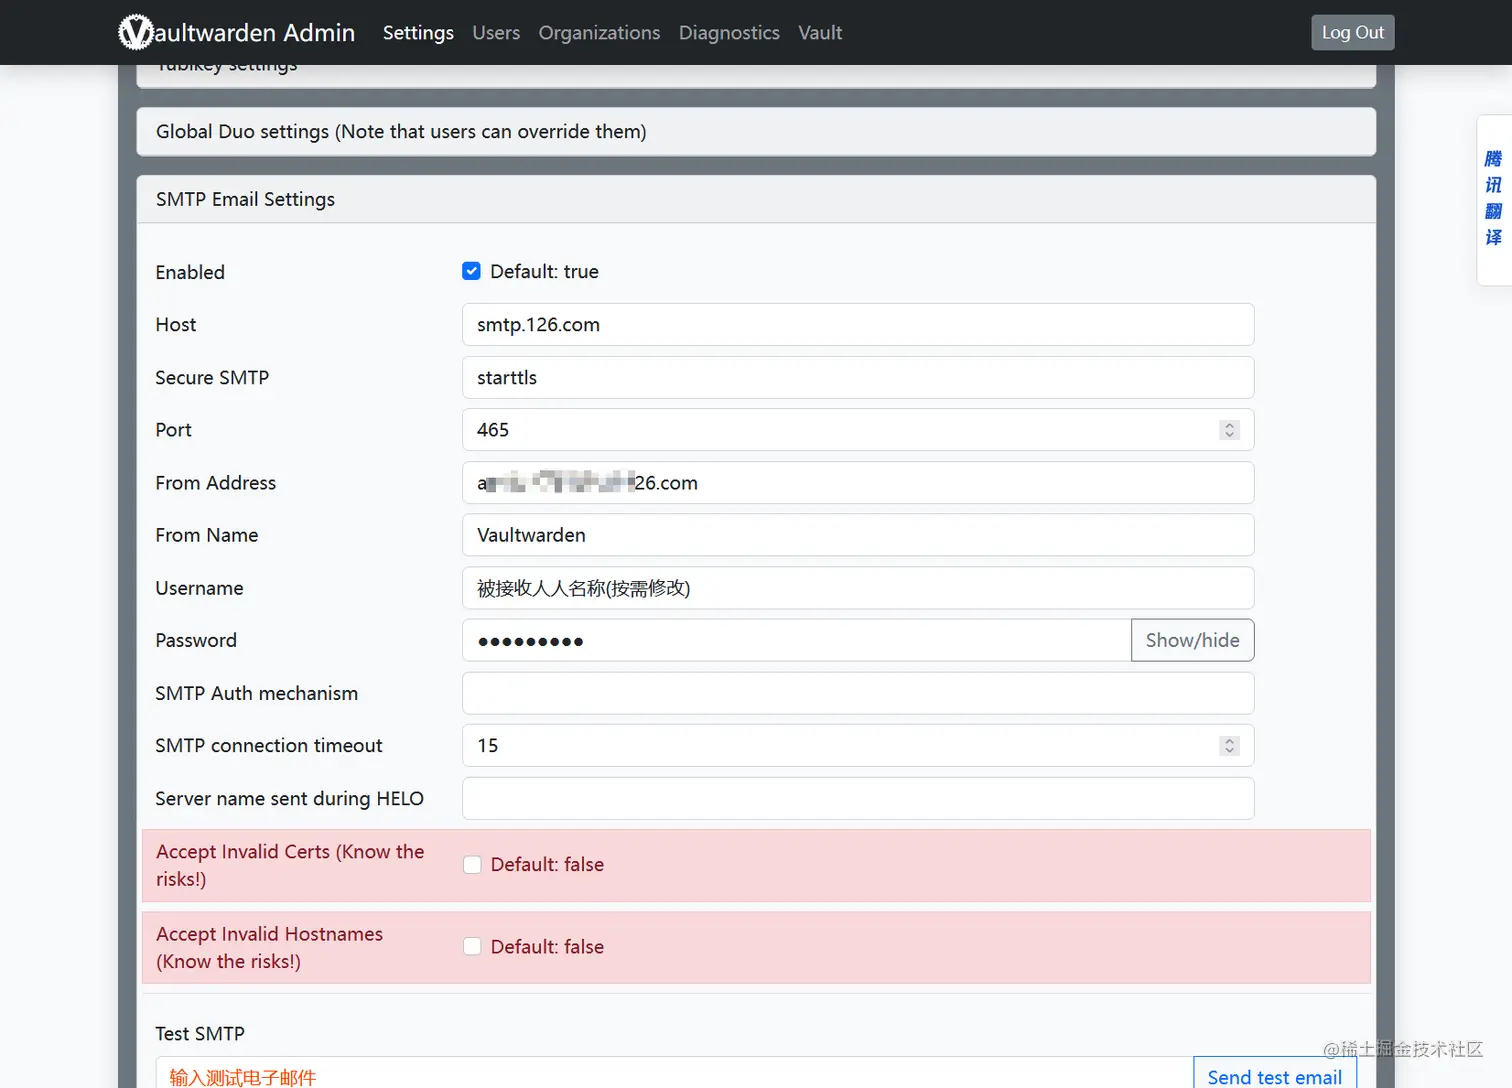This screenshot has height=1088, width=1512.
Task: Open the Tencent Translate side widget
Action: (x=1493, y=199)
